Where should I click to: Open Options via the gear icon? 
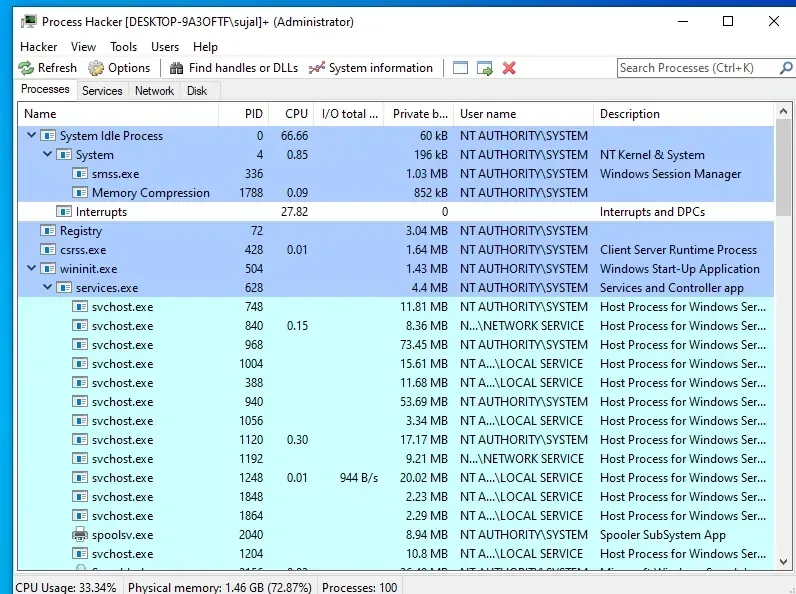96,68
